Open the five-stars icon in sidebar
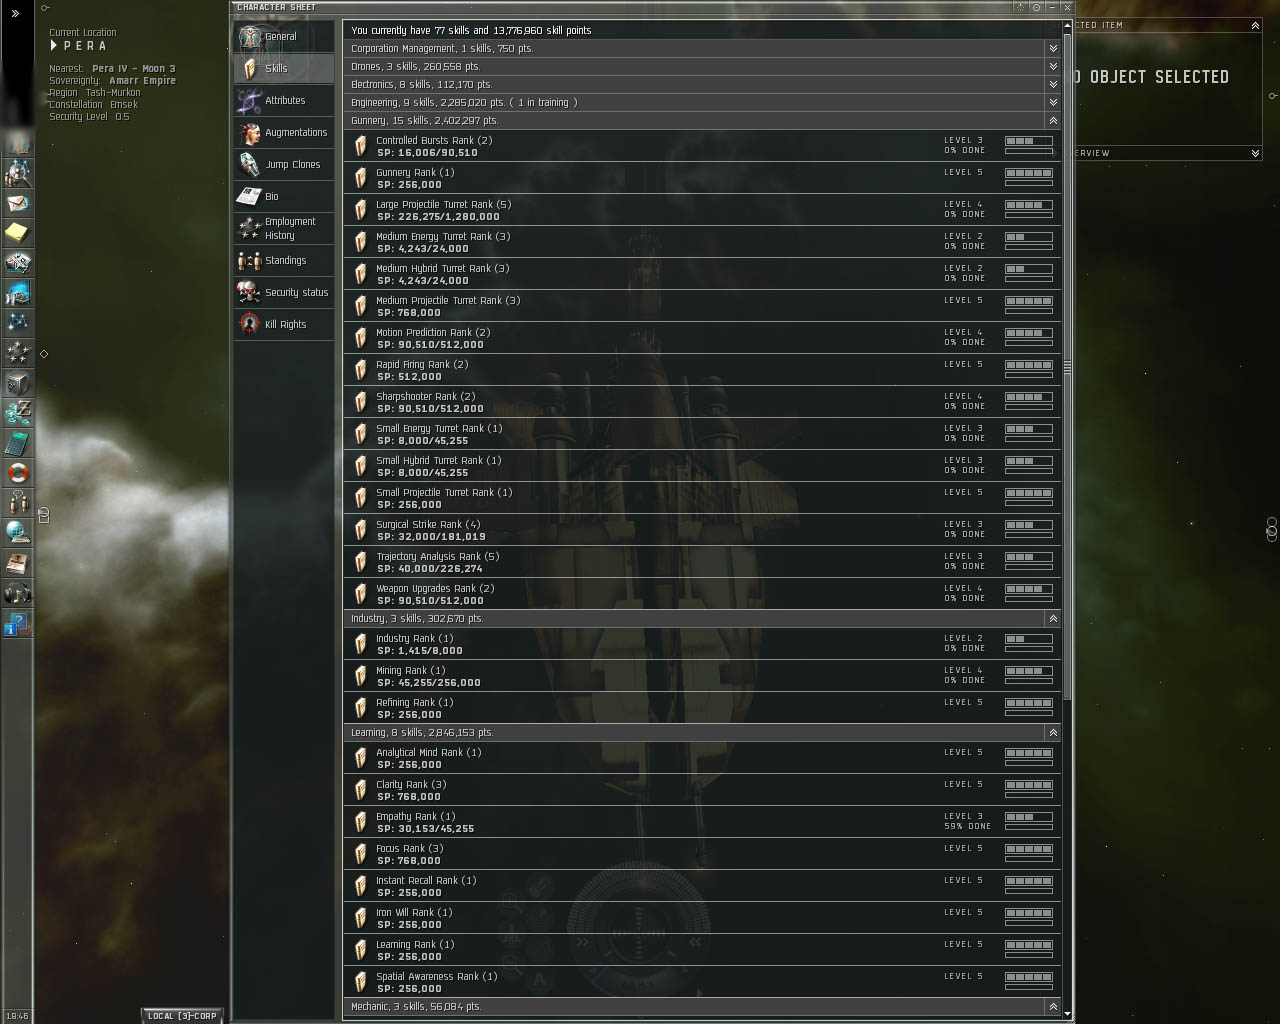 pos(18,353)
